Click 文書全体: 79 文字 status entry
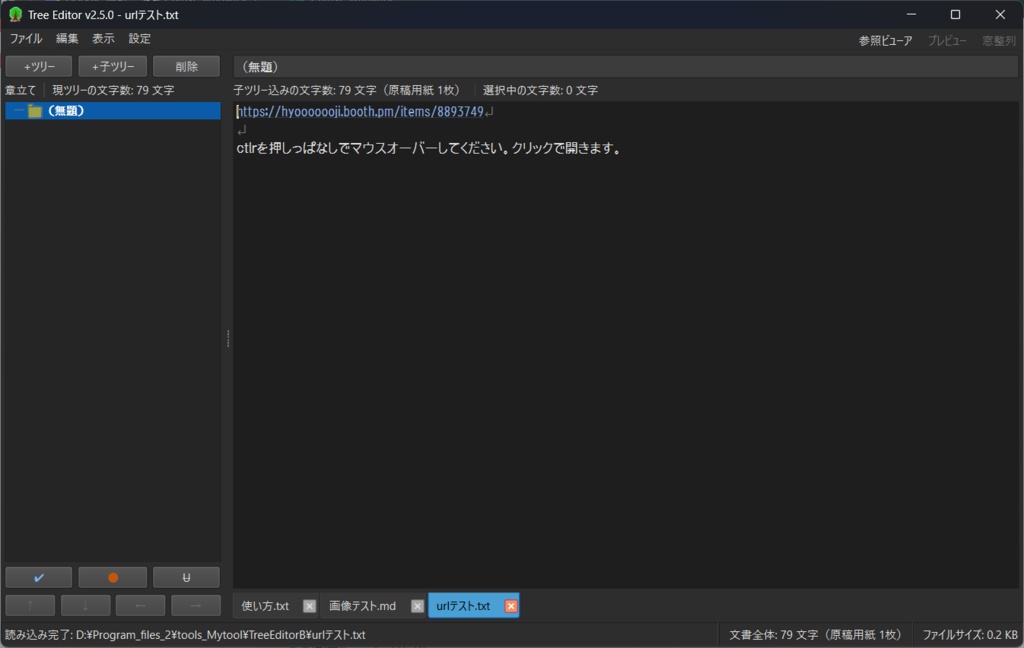Viewport: 1024px width, 648px height. click(x=816, y=635)
